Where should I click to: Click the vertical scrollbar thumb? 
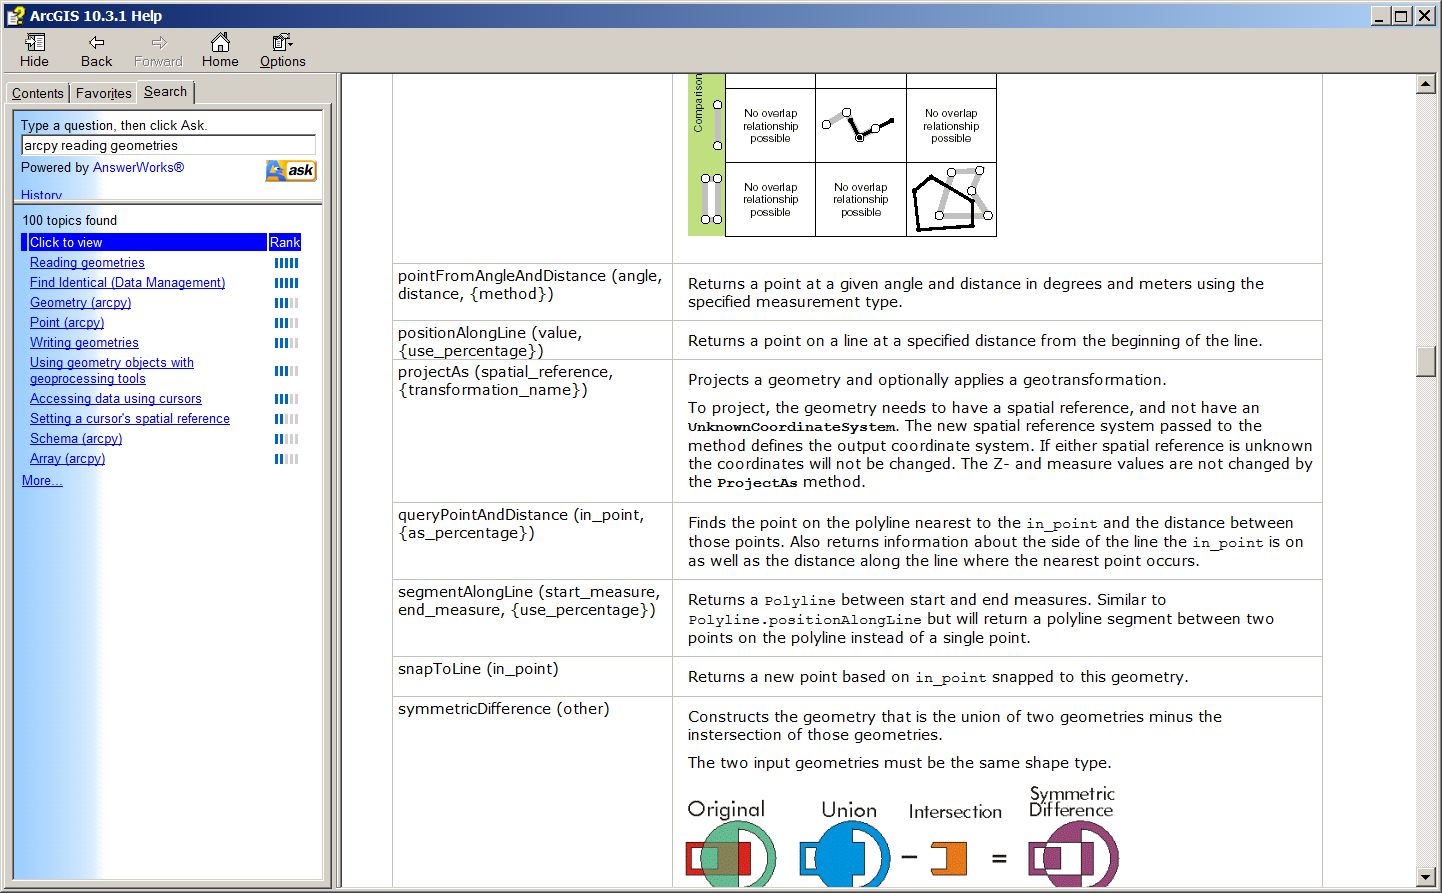(x=1426, y=361)
